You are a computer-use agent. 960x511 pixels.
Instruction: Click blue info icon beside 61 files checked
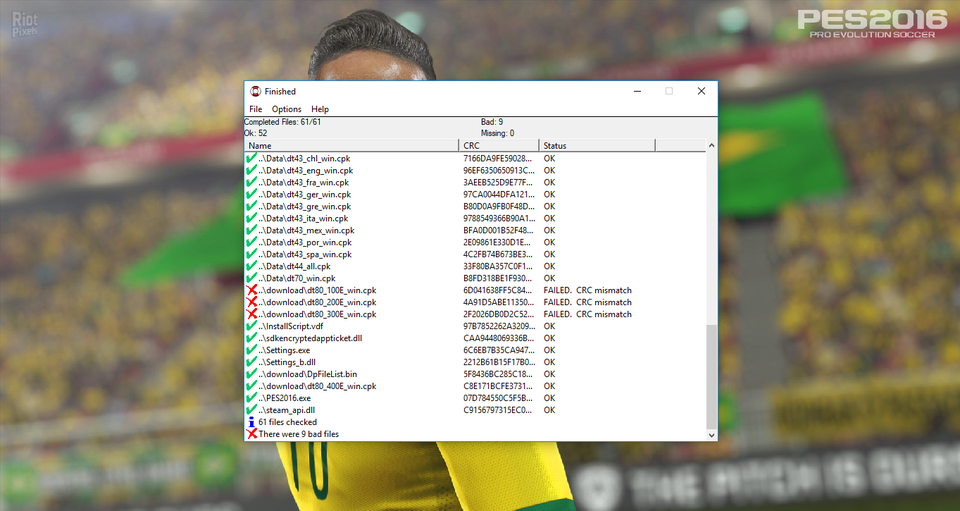[x=252, y=422]
